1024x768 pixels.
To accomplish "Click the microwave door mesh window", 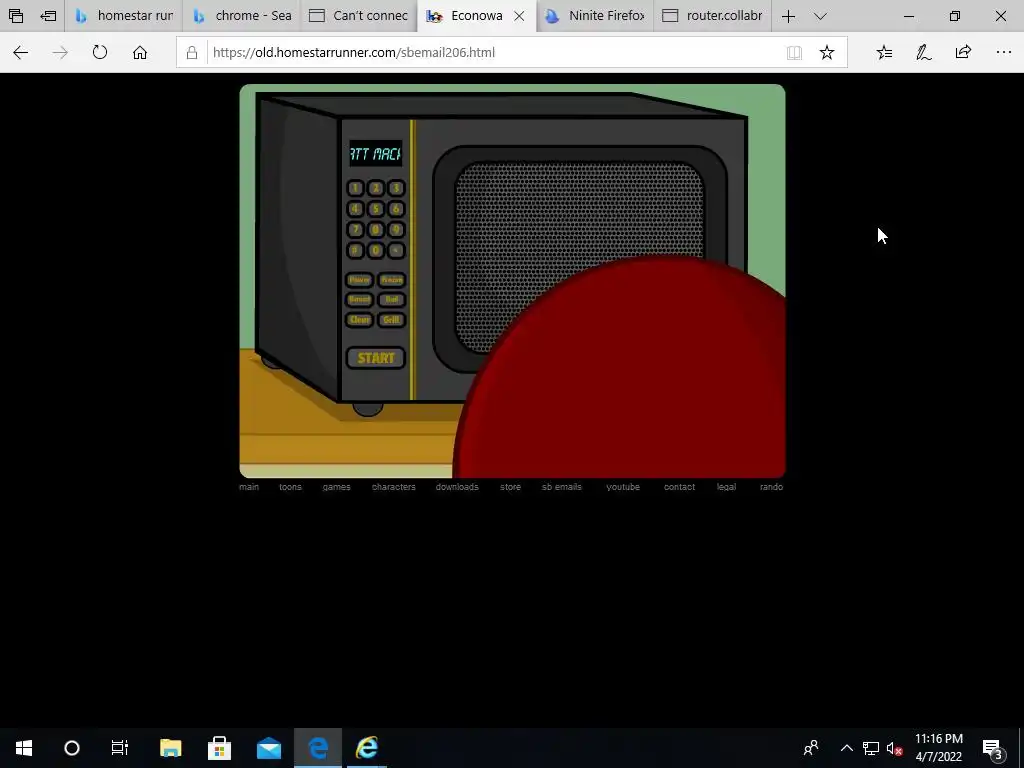I will (579, 258).
